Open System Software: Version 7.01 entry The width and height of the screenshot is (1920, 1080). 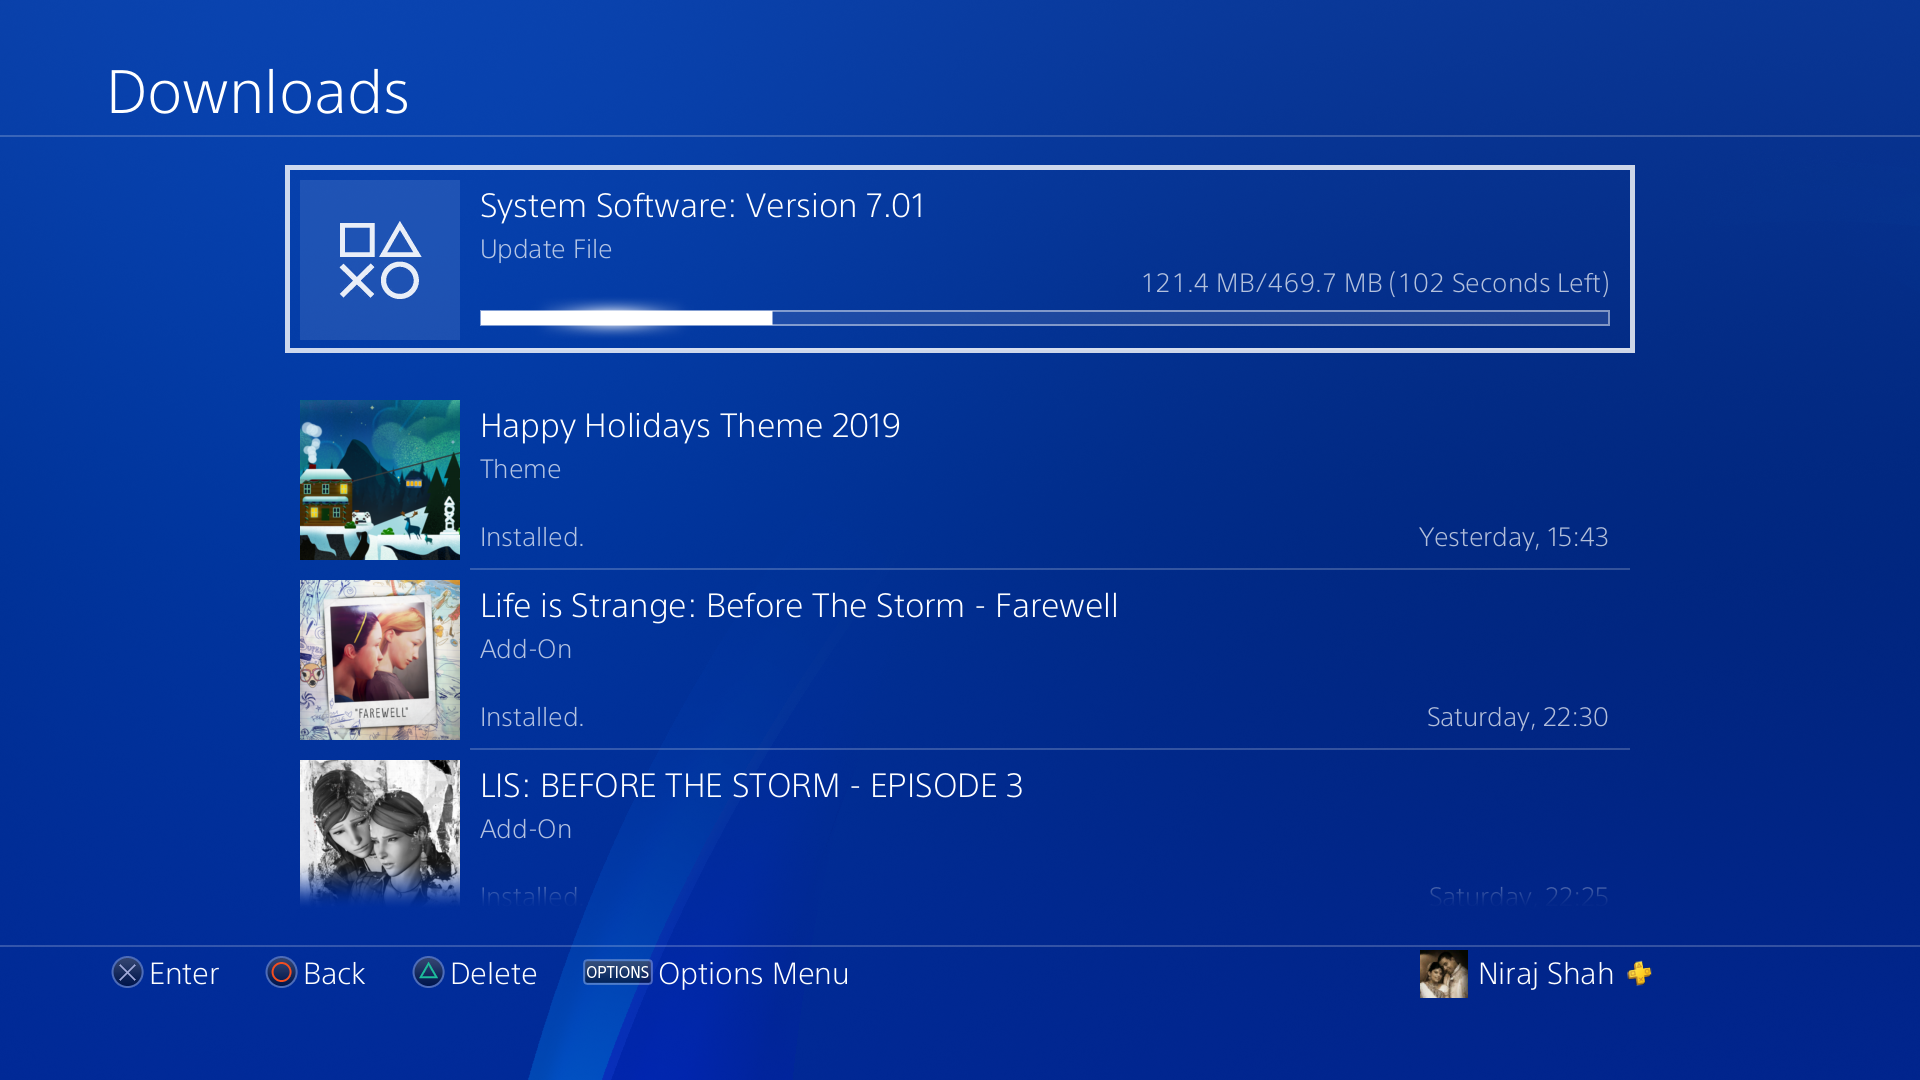[960, 259]
